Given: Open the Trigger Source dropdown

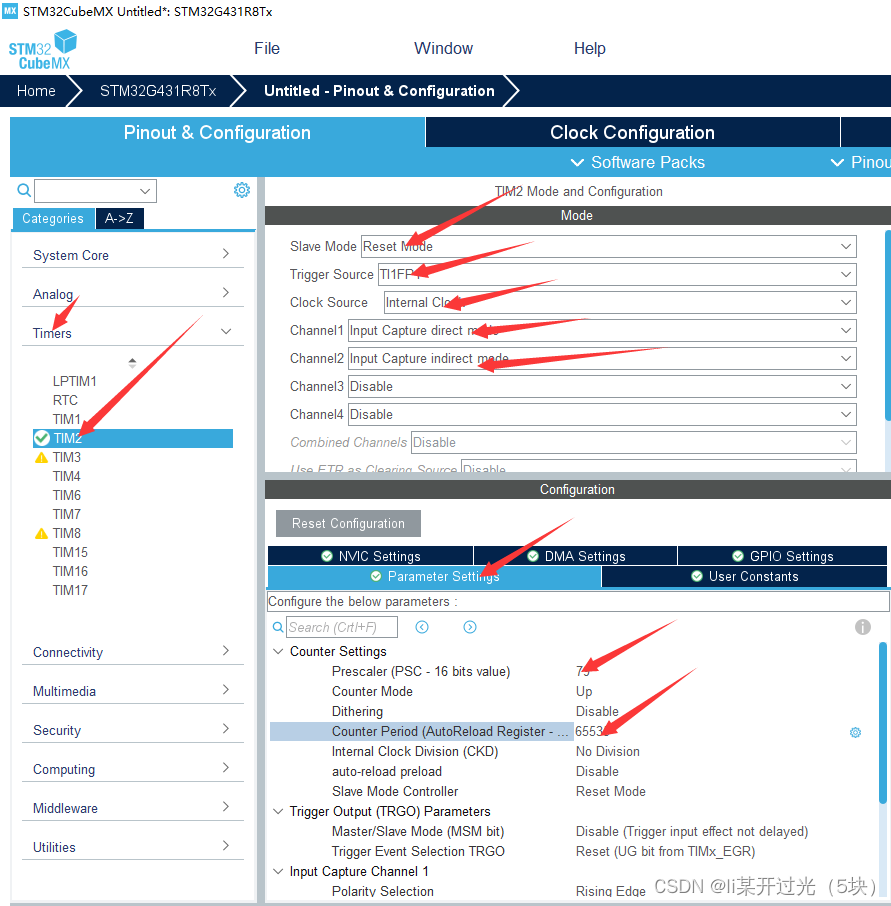Looking at the screenshot, I should tap(617, 274).
